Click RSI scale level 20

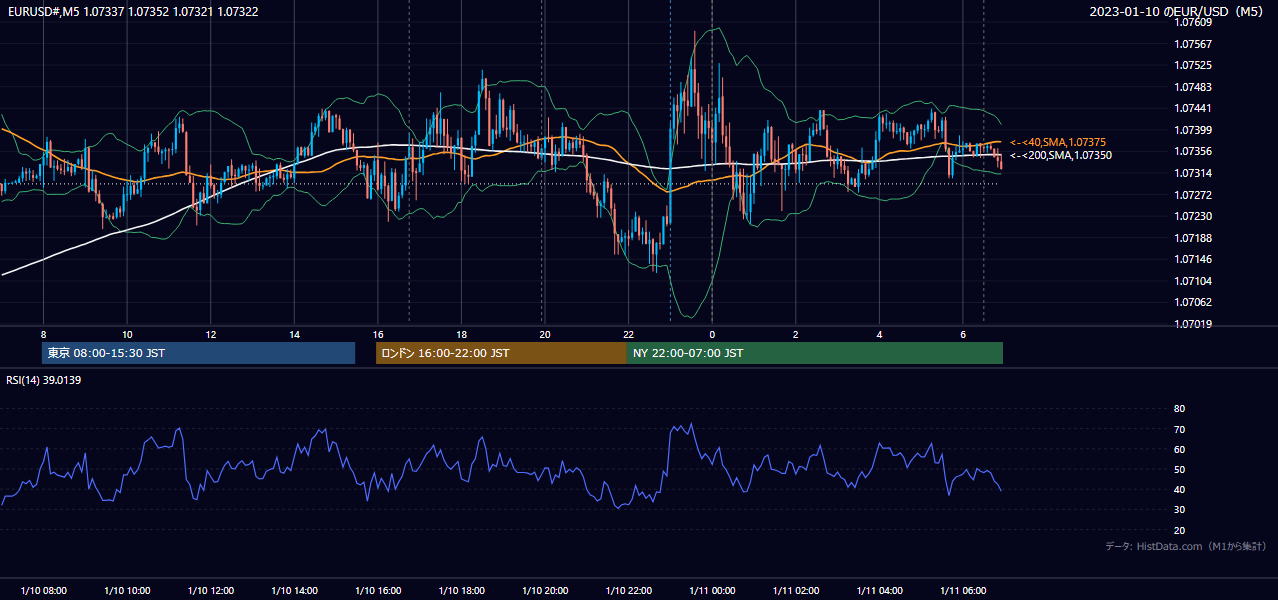tap(1179, 530)
